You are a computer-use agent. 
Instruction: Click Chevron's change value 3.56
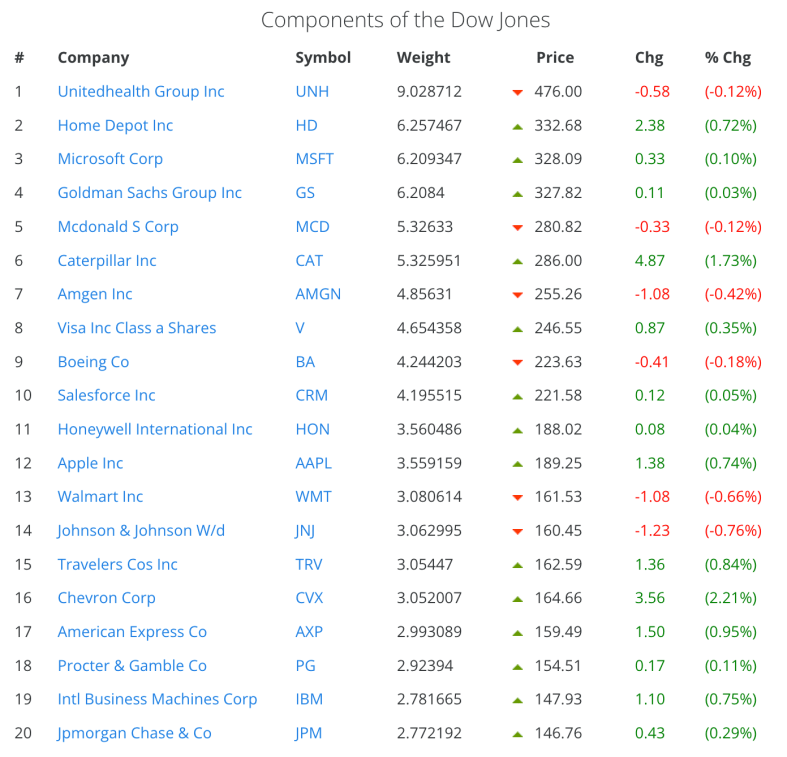pos(649,598)
